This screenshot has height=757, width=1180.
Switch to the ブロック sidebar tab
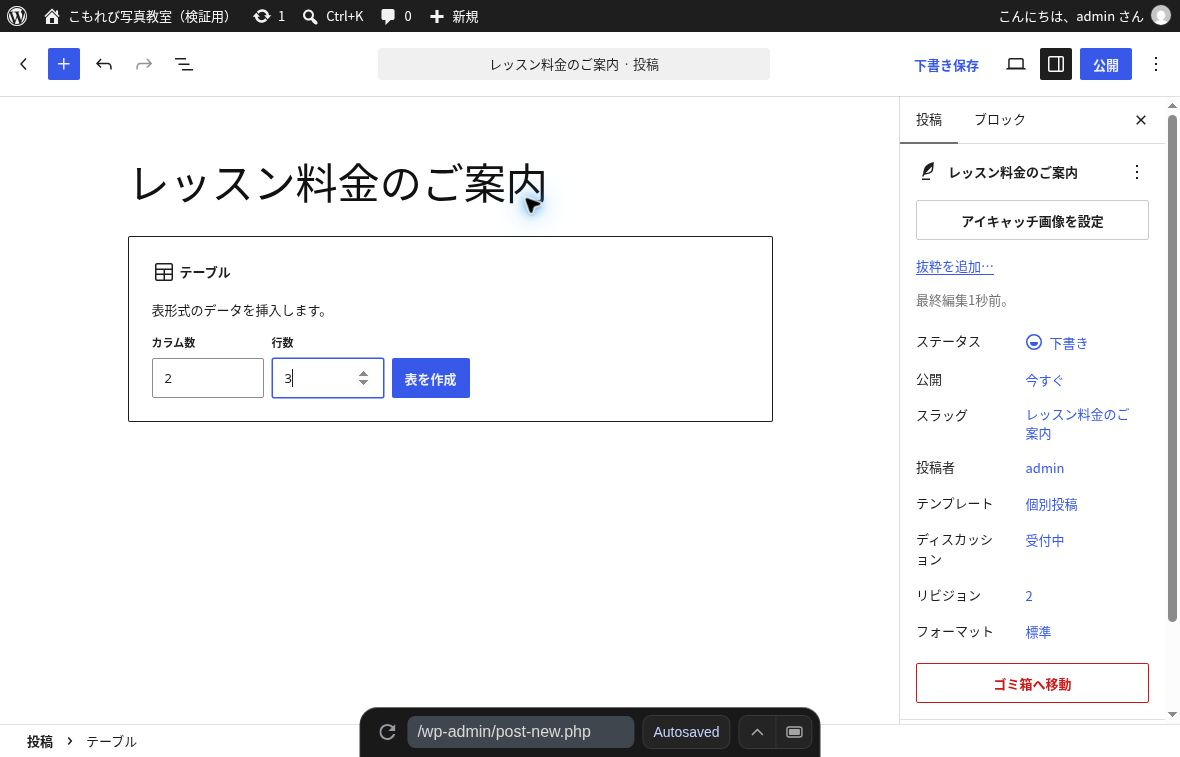(x=999, y=120)
